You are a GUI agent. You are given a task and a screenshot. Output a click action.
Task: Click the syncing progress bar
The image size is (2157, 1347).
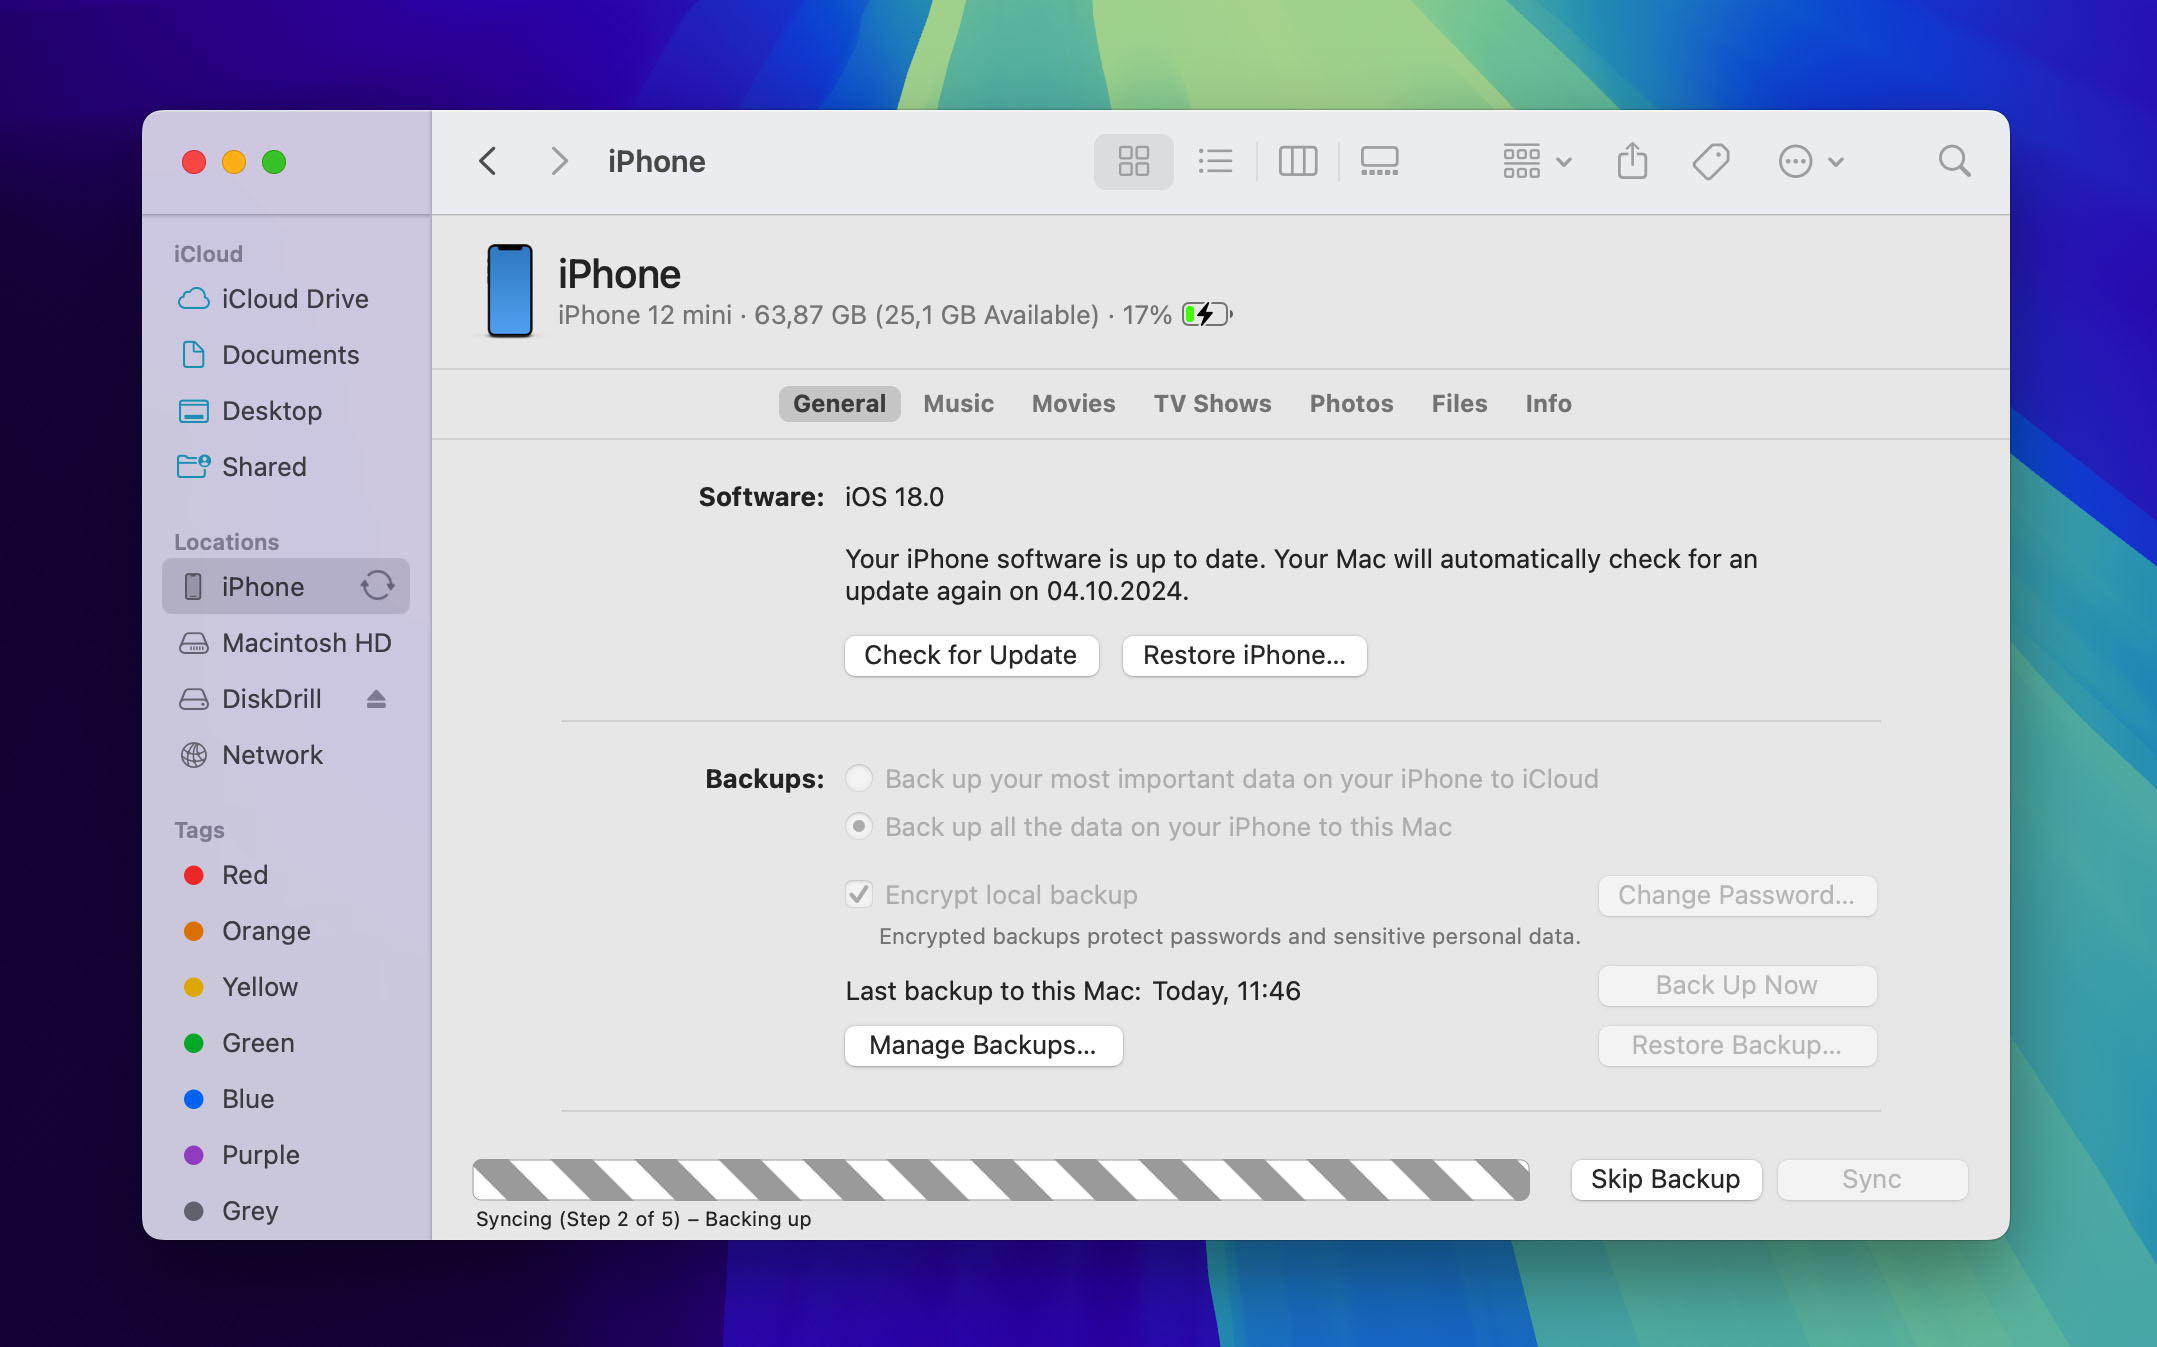tap(1001, 1179)
